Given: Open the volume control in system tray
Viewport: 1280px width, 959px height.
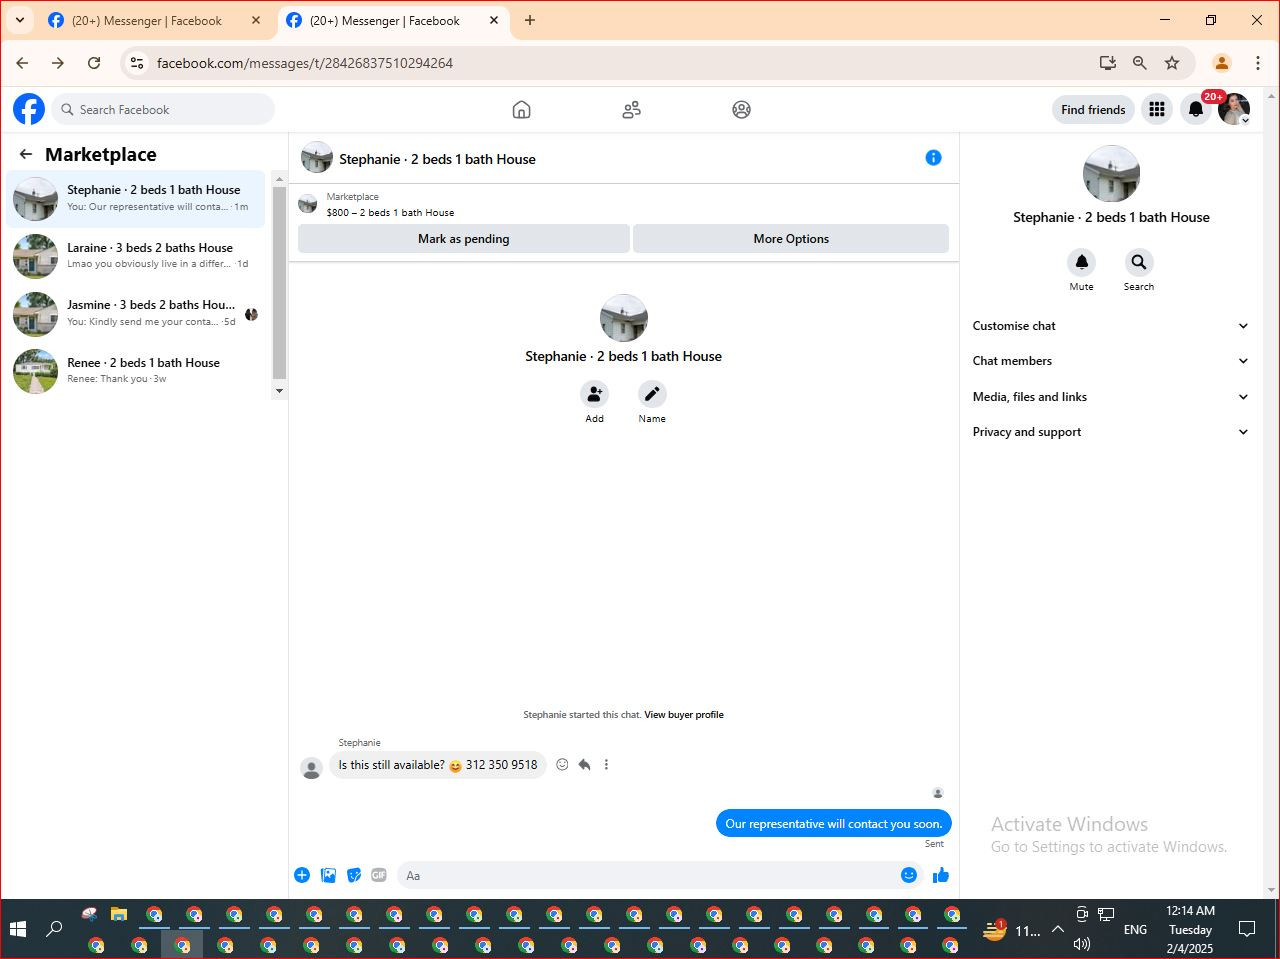Looking at the screenshot, I should coord(1081,944).
